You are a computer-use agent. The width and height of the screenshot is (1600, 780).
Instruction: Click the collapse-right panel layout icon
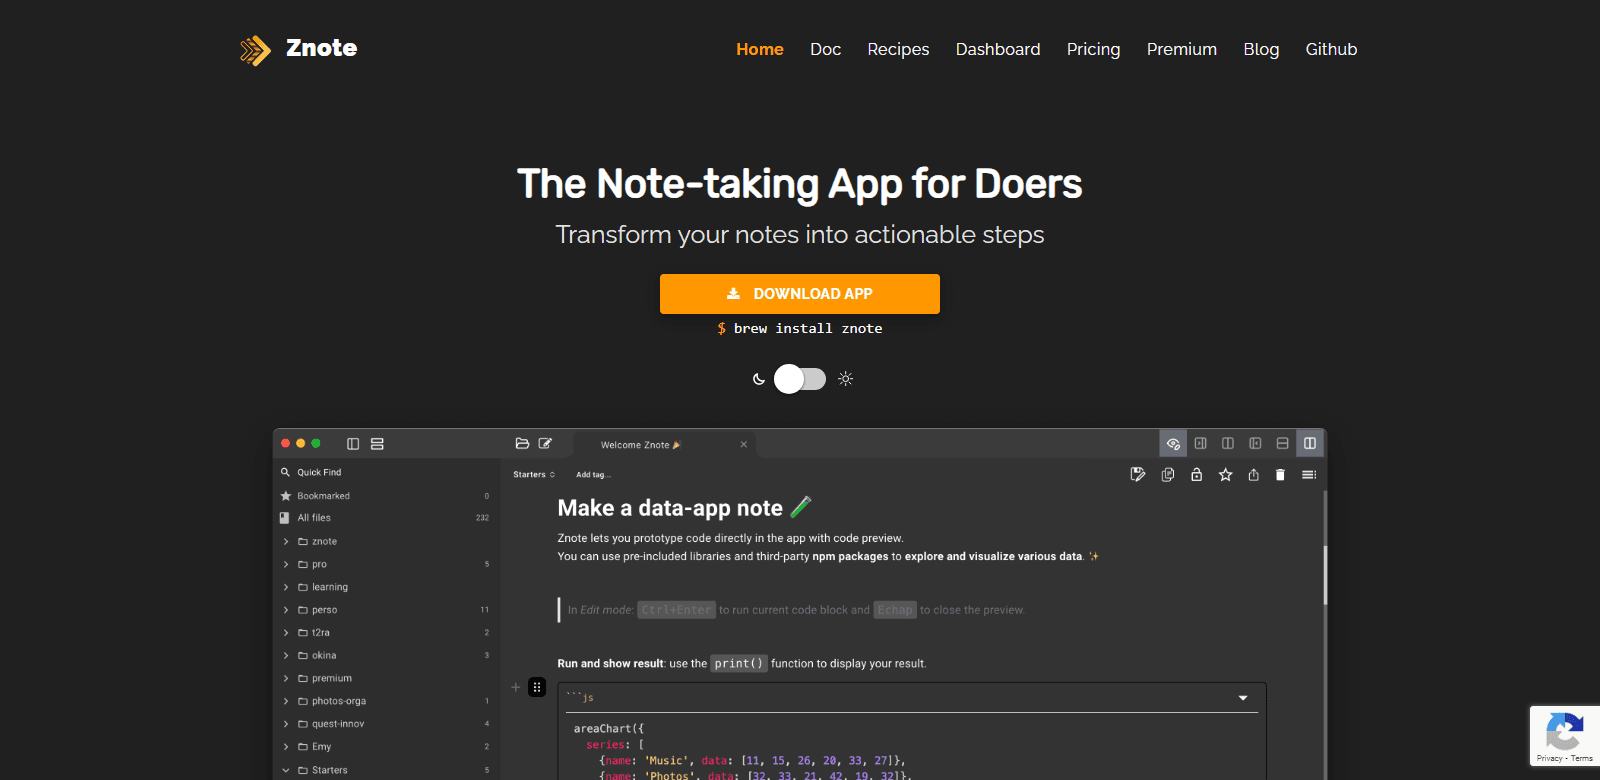(x=1201, y=443)
